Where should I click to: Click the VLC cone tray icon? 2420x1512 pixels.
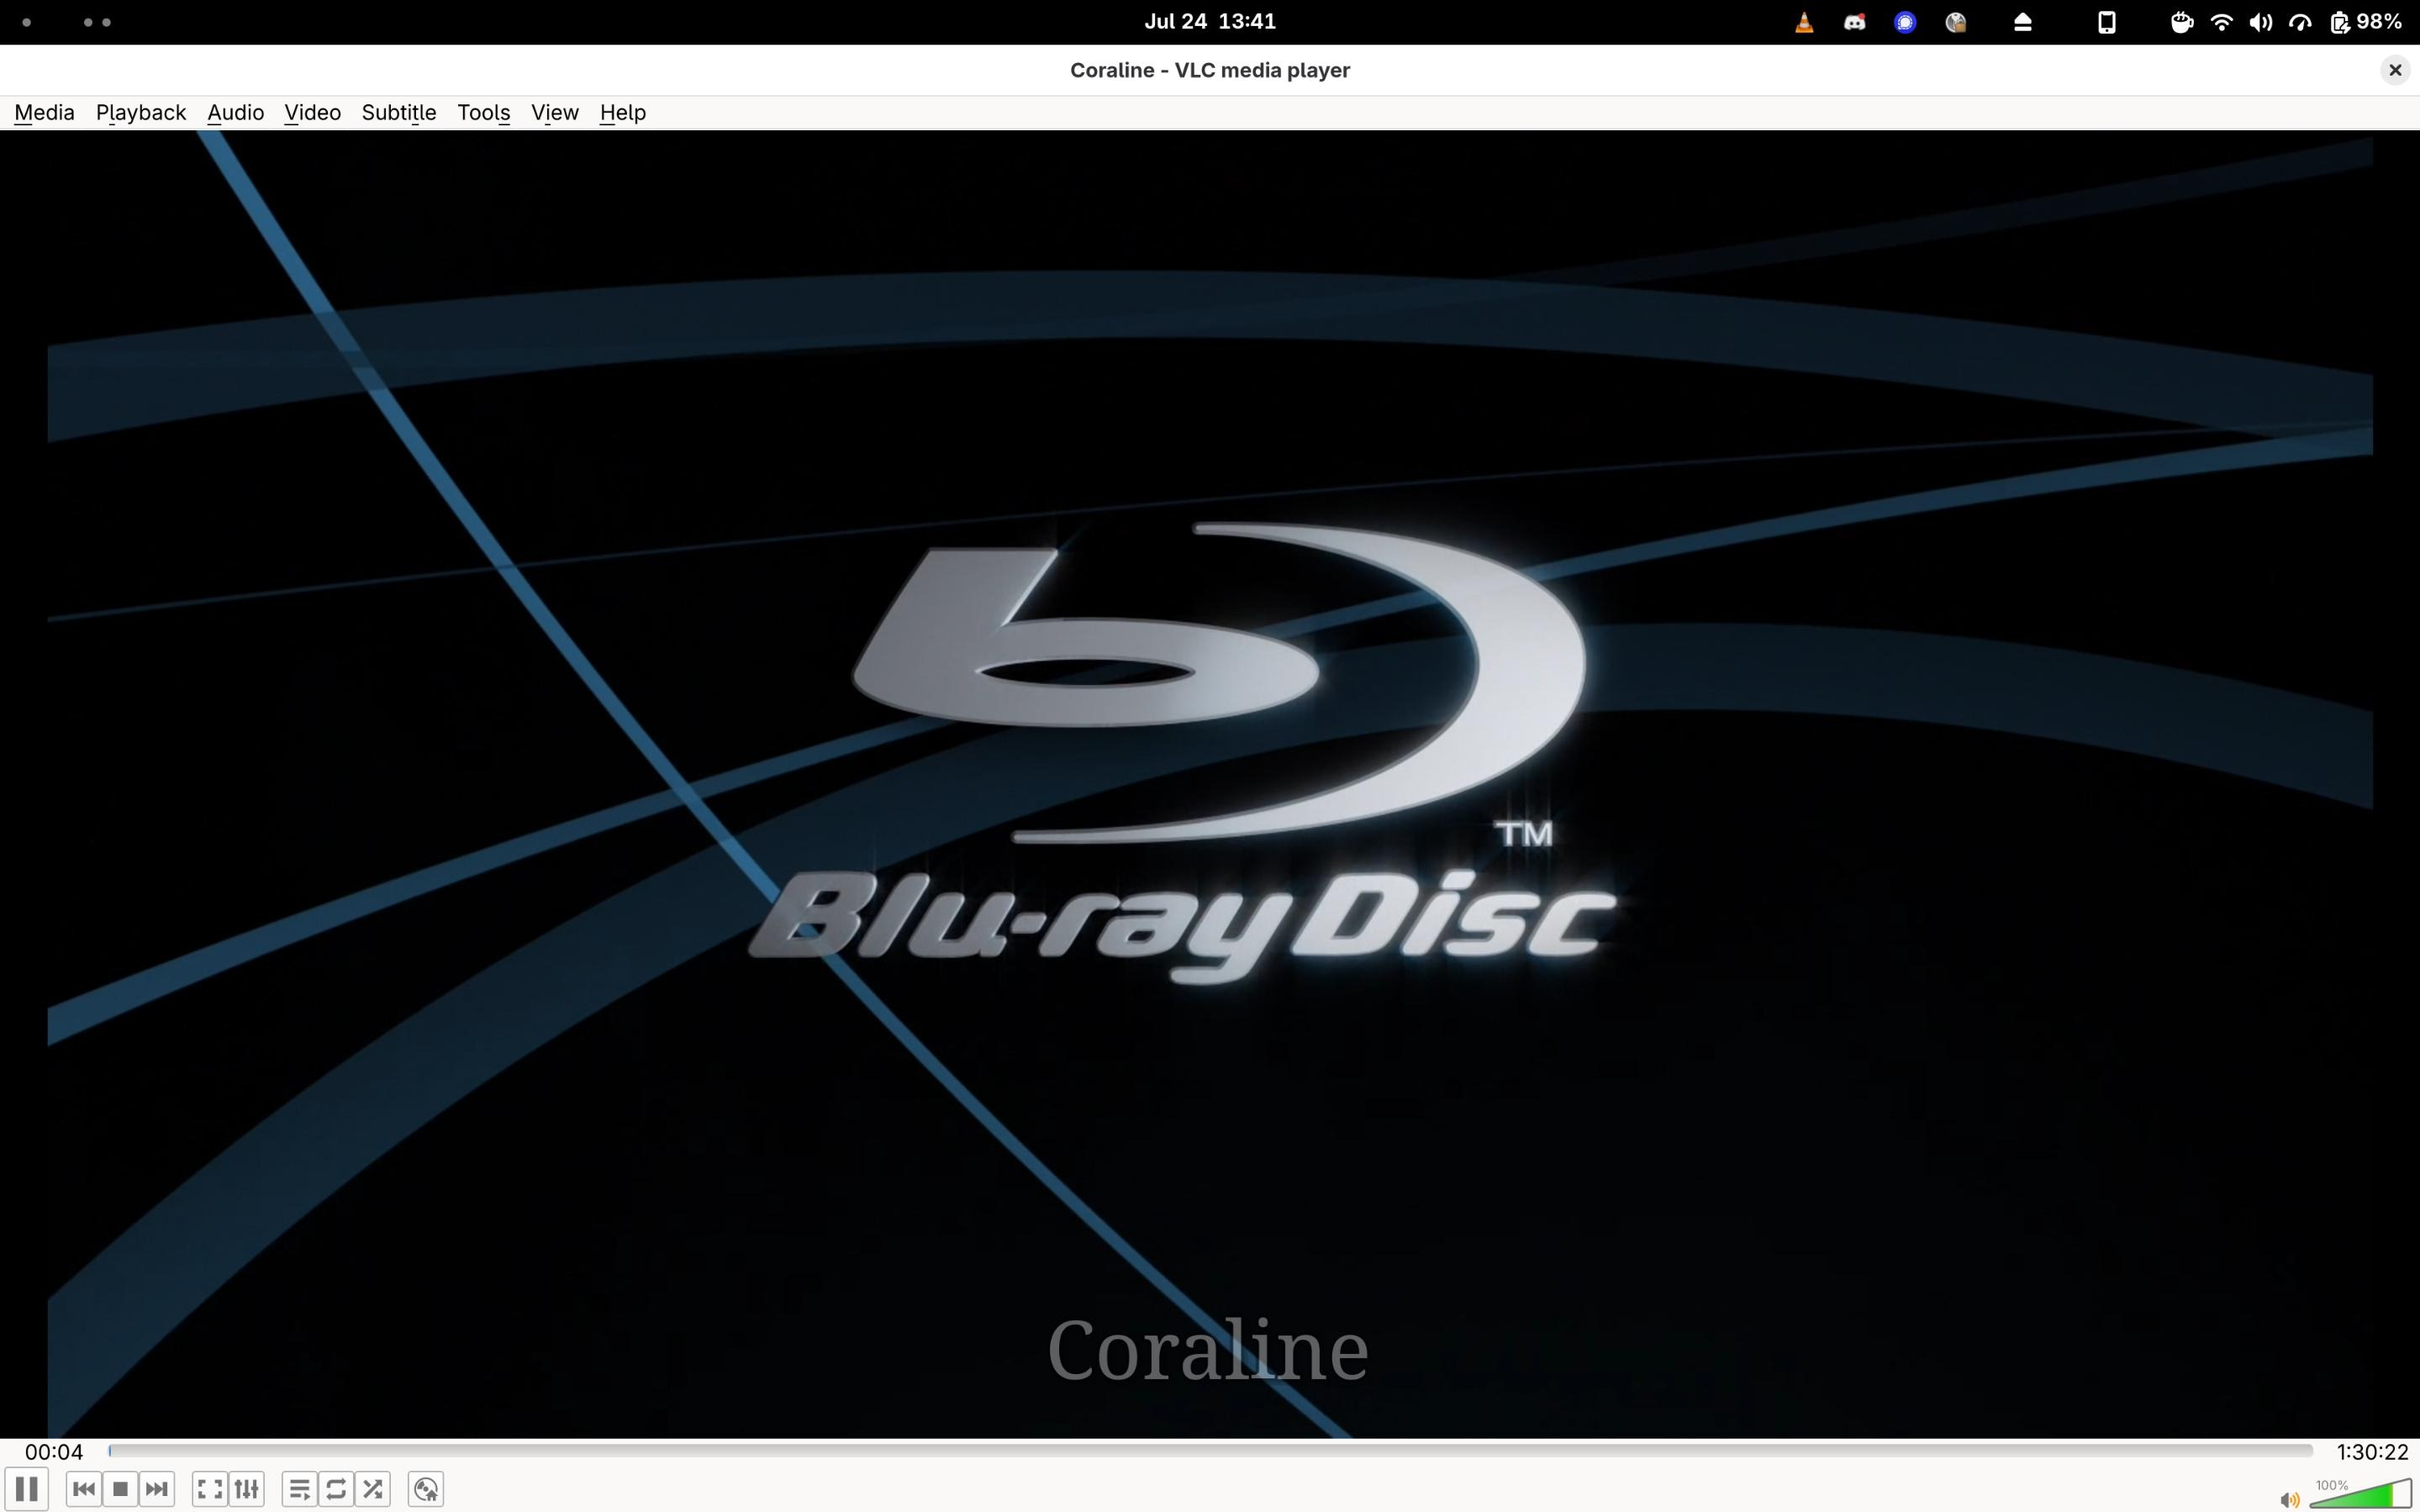[x=1804, y=22]
